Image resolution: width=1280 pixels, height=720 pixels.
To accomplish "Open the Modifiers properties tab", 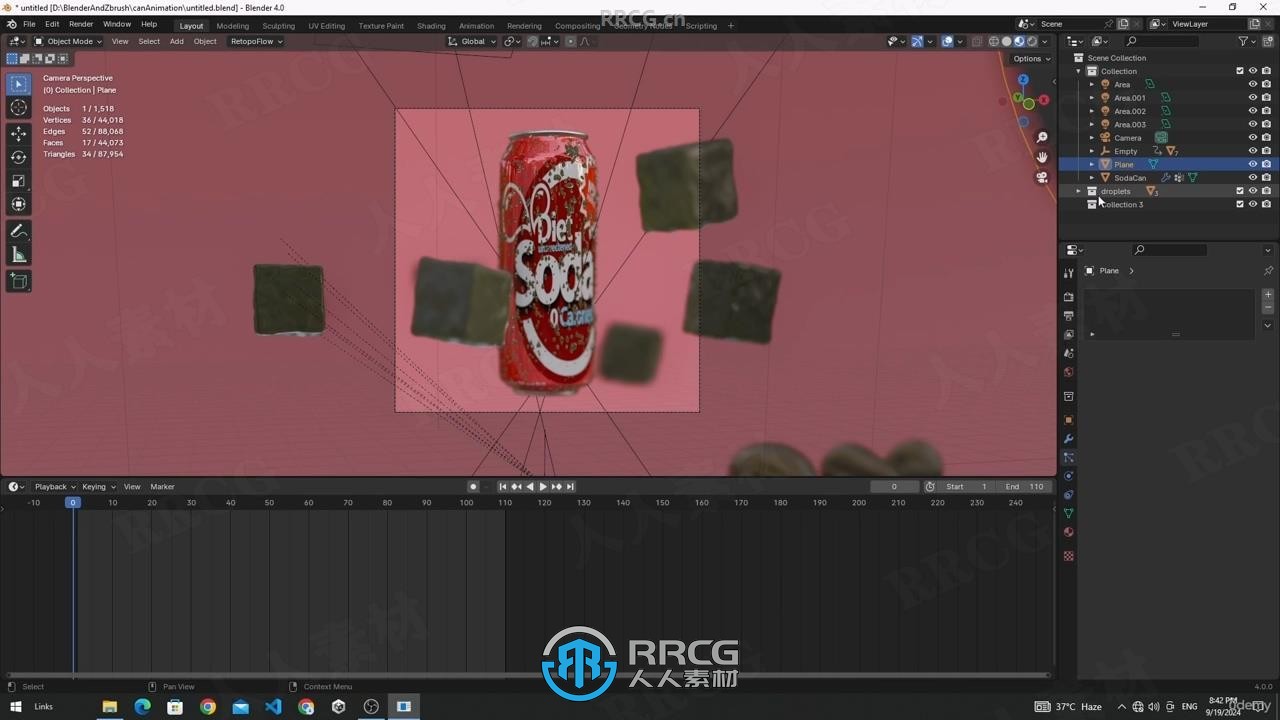I will pos(1068,439).
